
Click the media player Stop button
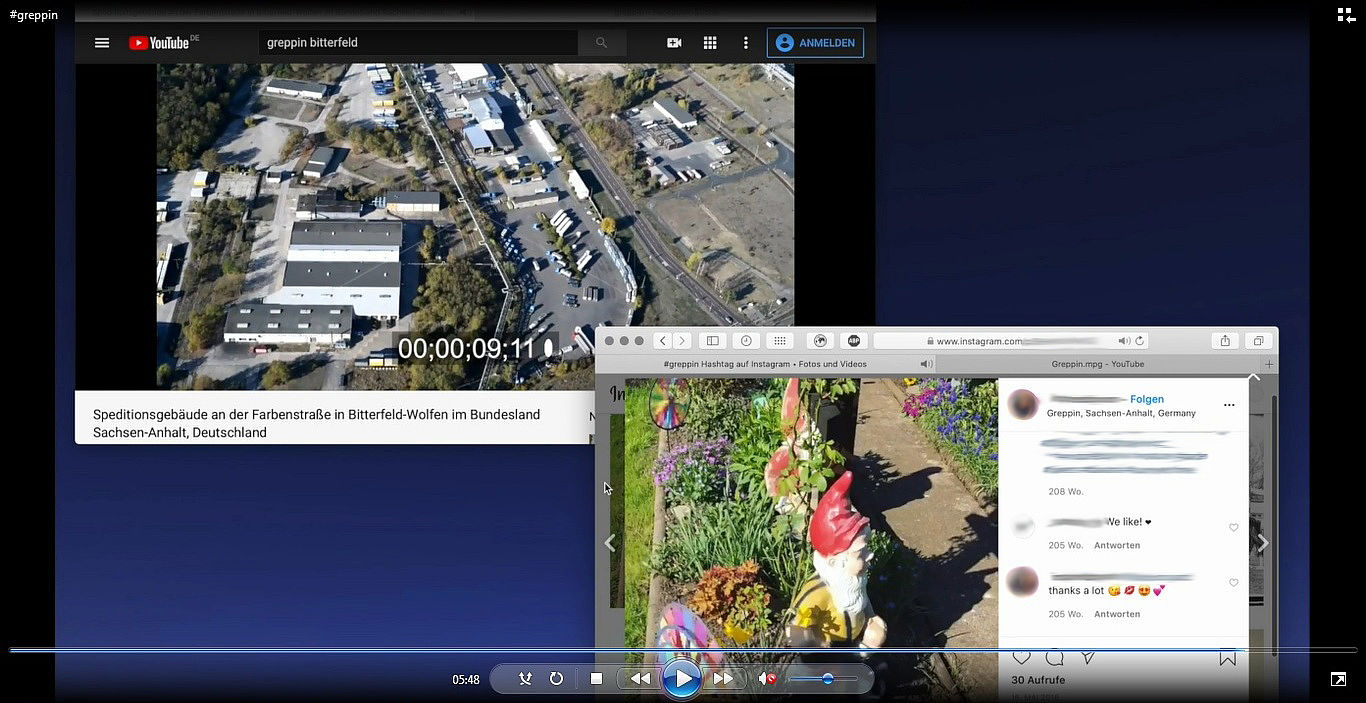click(x=596, y=679)
